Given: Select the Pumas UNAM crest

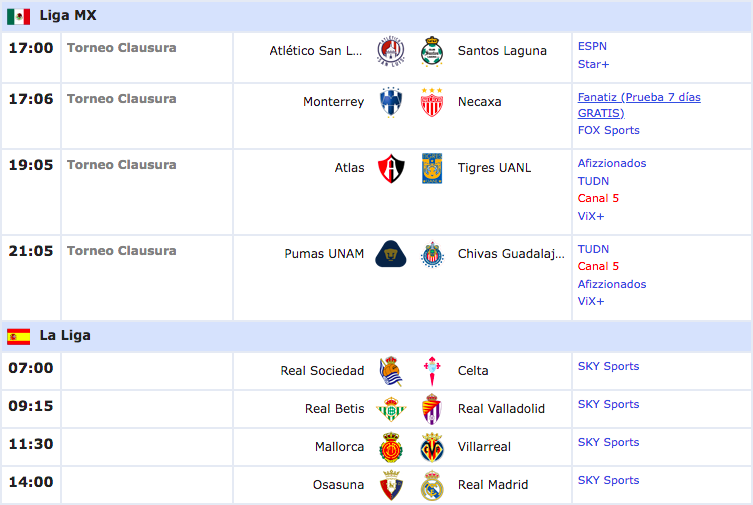Looking at the screenshot, I should click(x=391, y=253).
